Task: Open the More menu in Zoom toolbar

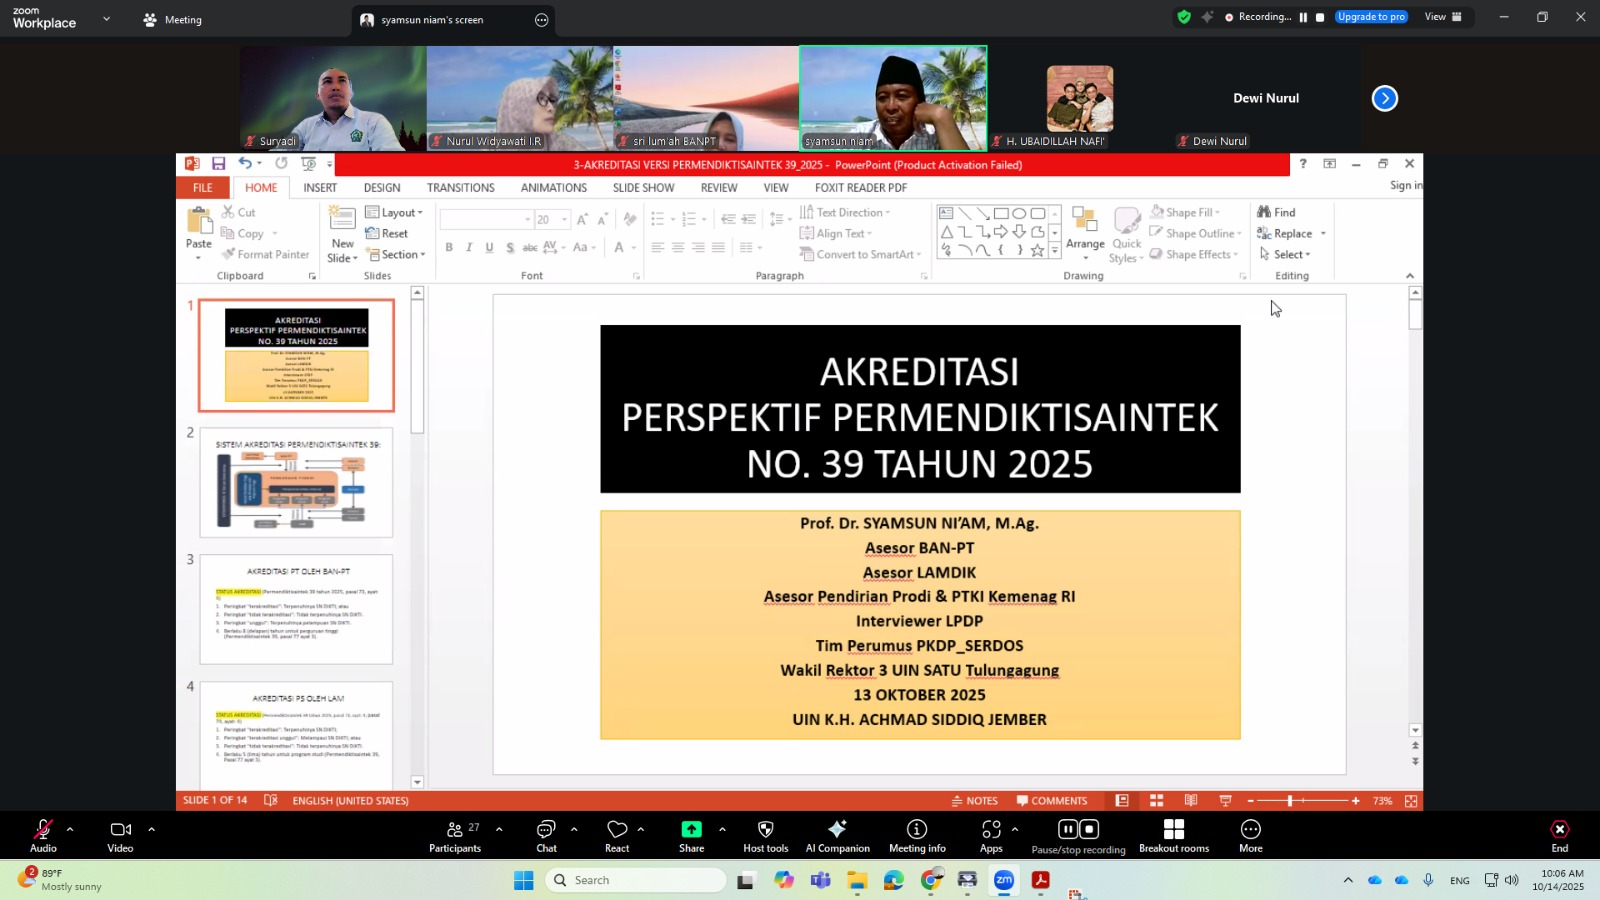Action: 1250,835
